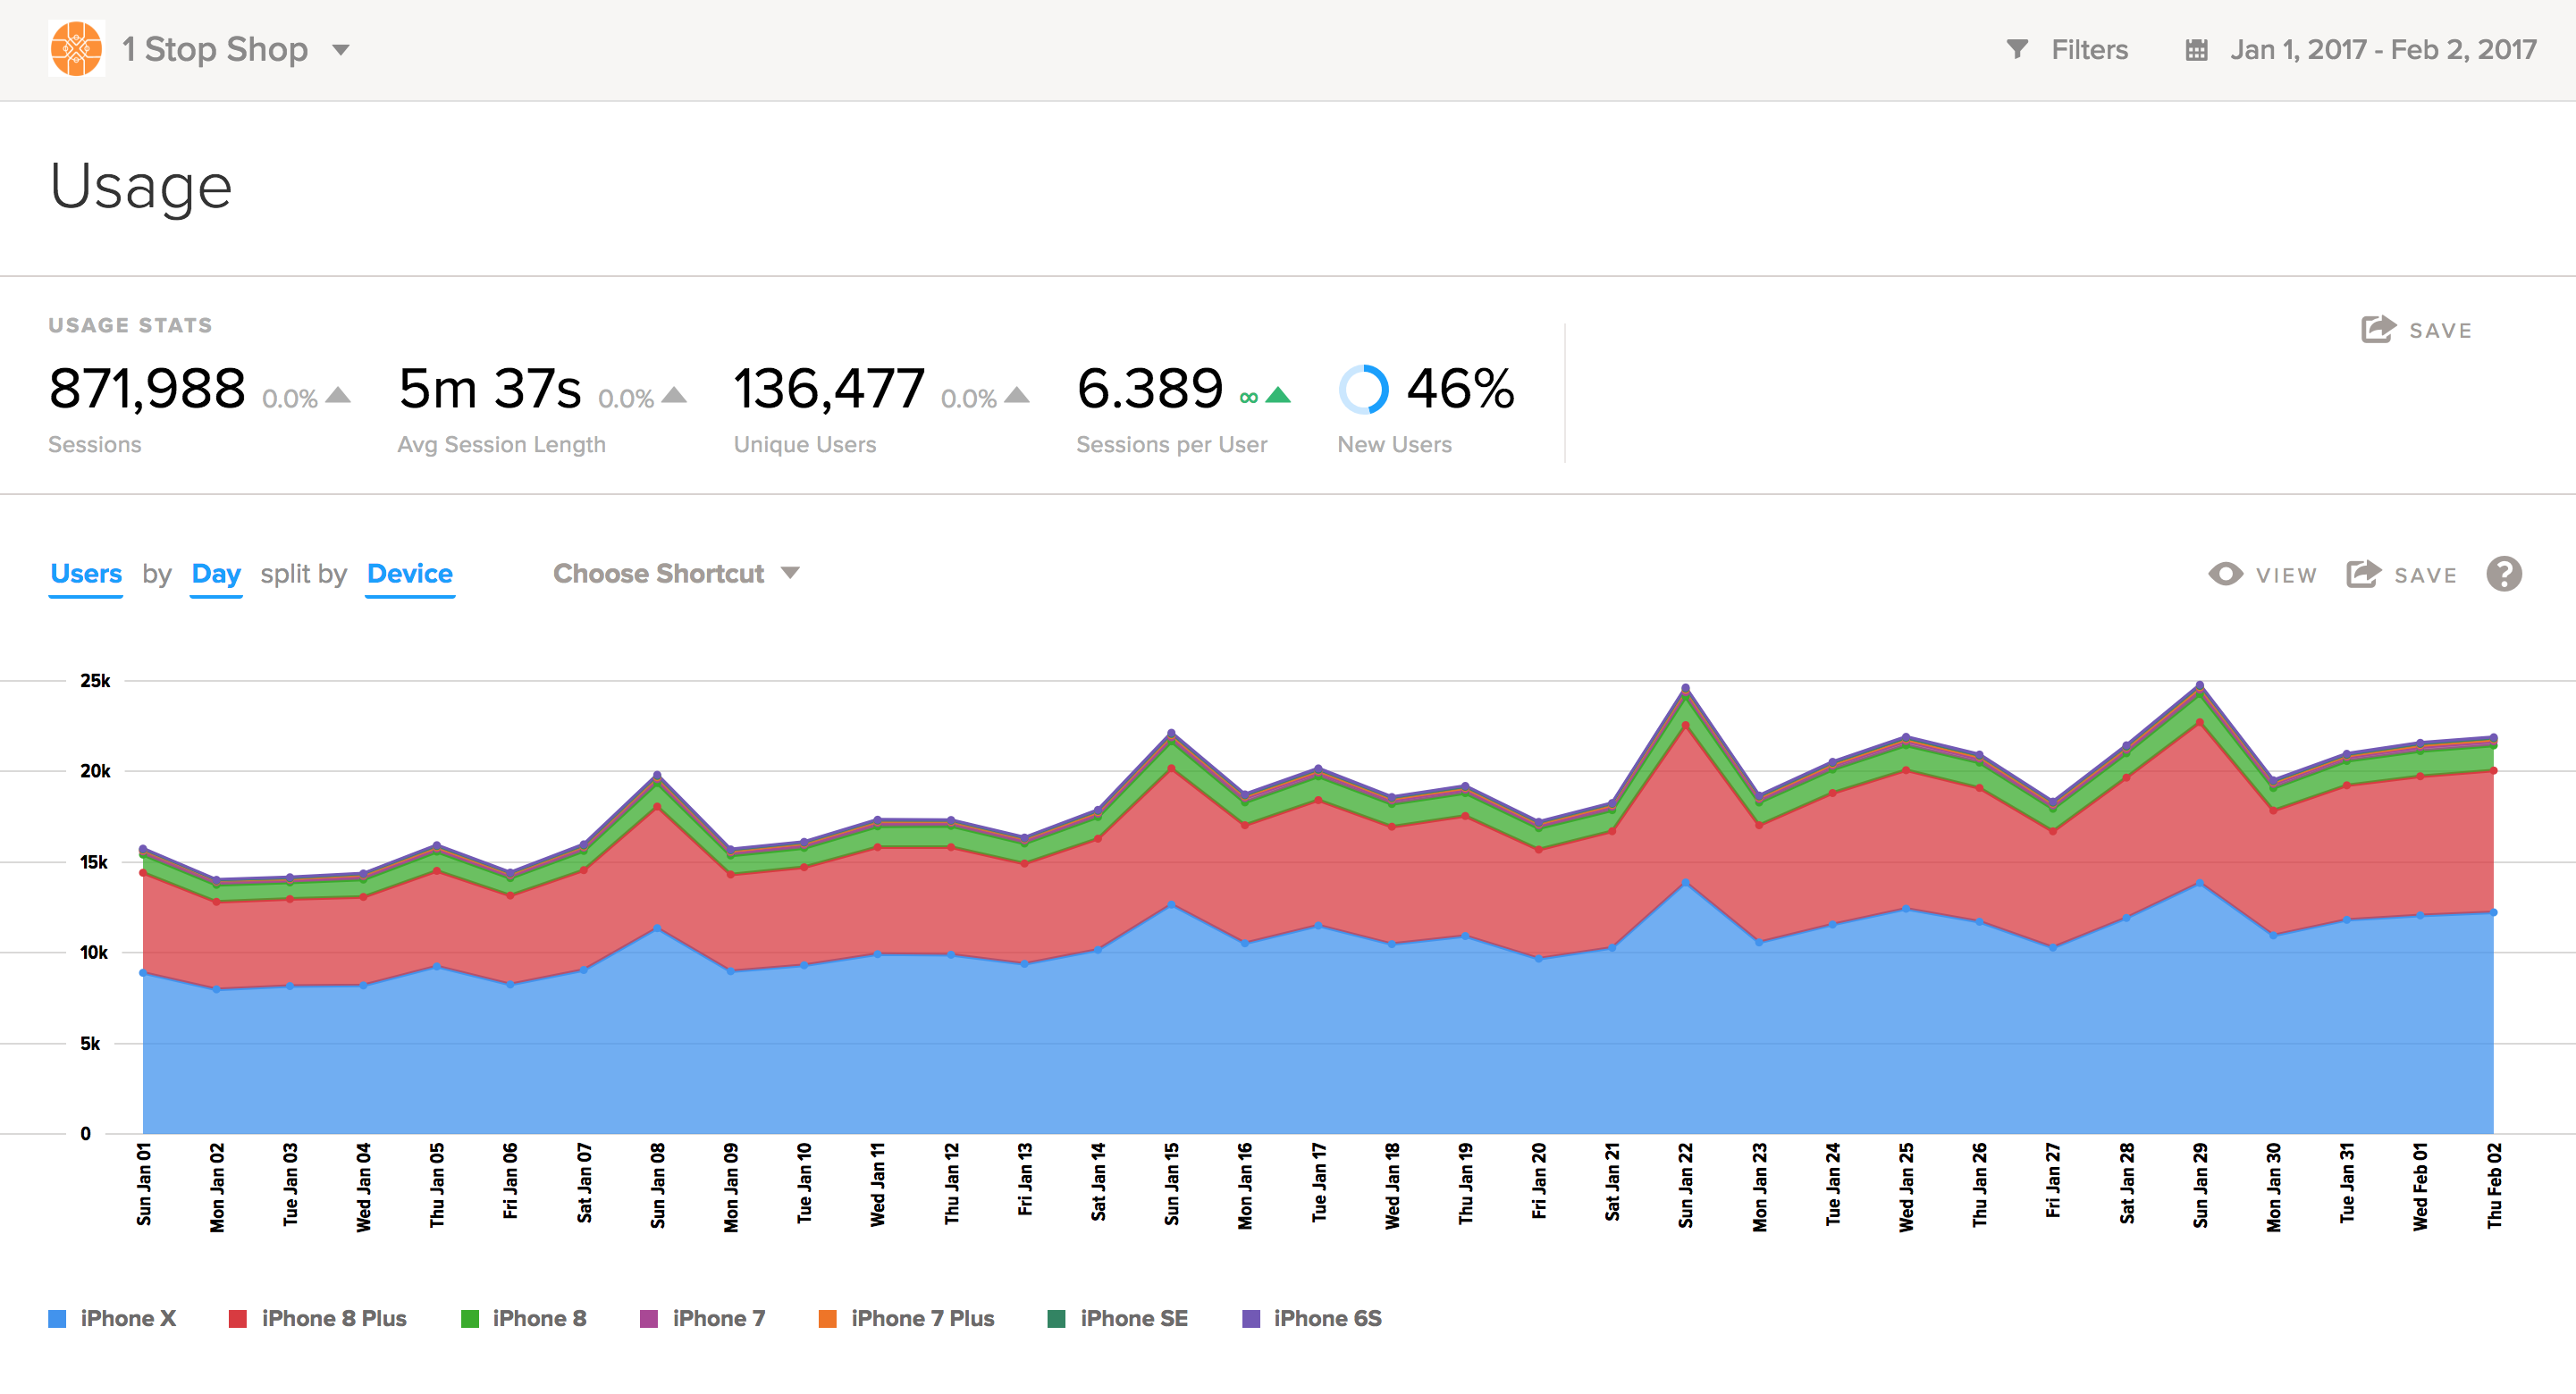Open the question mark help icon
Screen dimensions: 2576x1394
pos(2503,574)
